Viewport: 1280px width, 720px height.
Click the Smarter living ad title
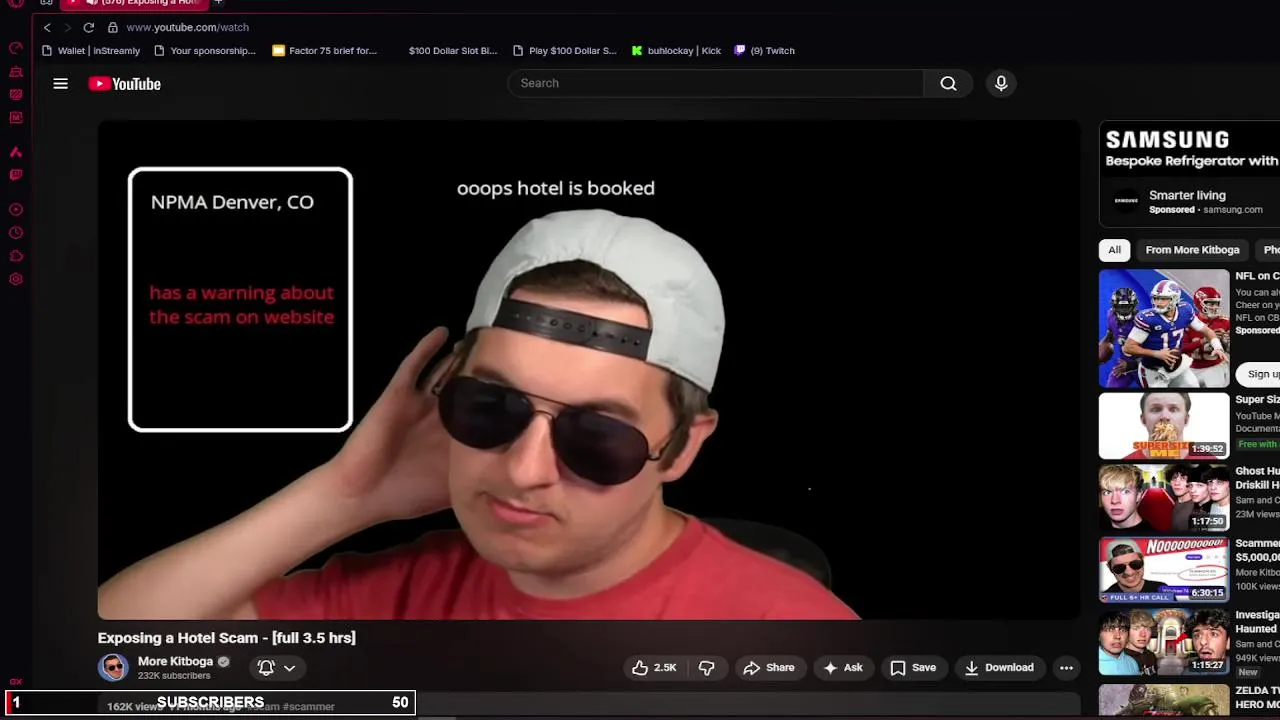click(1187, 195)
